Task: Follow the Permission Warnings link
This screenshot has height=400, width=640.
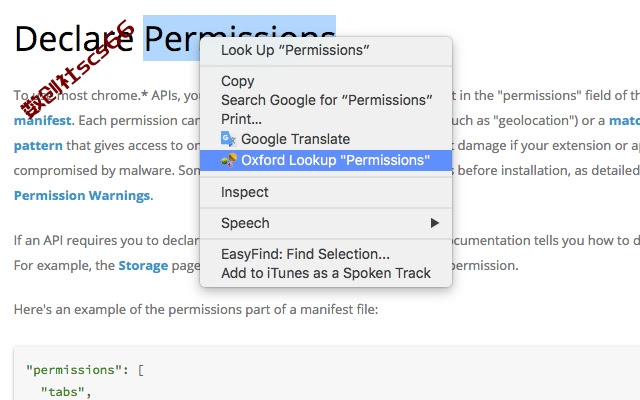Action: pos(82,196)
